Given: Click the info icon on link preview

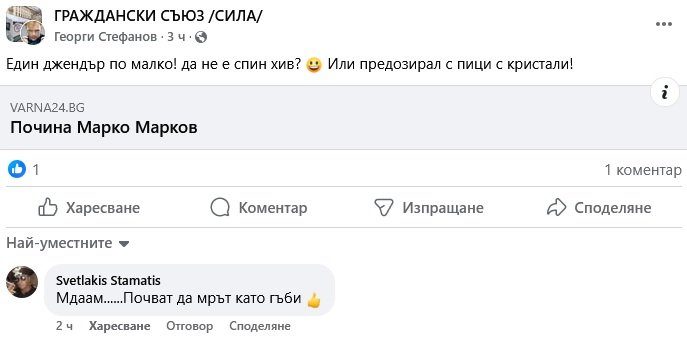Looking at the screenshot, I should [665, 92].
